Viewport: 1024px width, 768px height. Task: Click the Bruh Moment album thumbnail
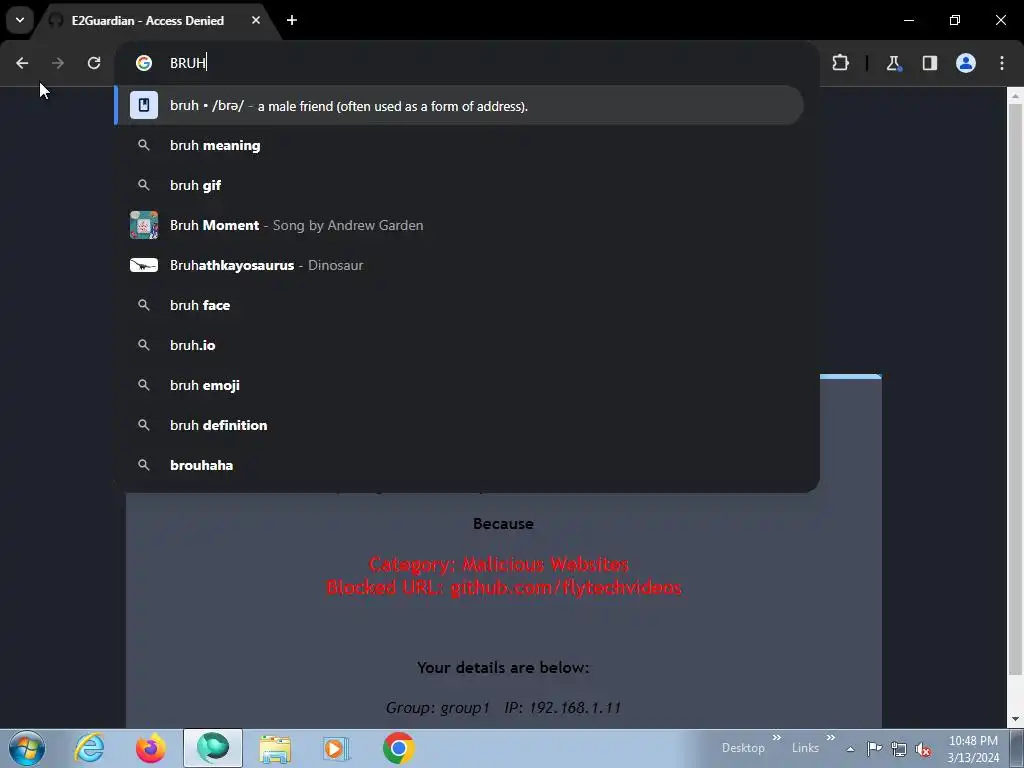144,225
